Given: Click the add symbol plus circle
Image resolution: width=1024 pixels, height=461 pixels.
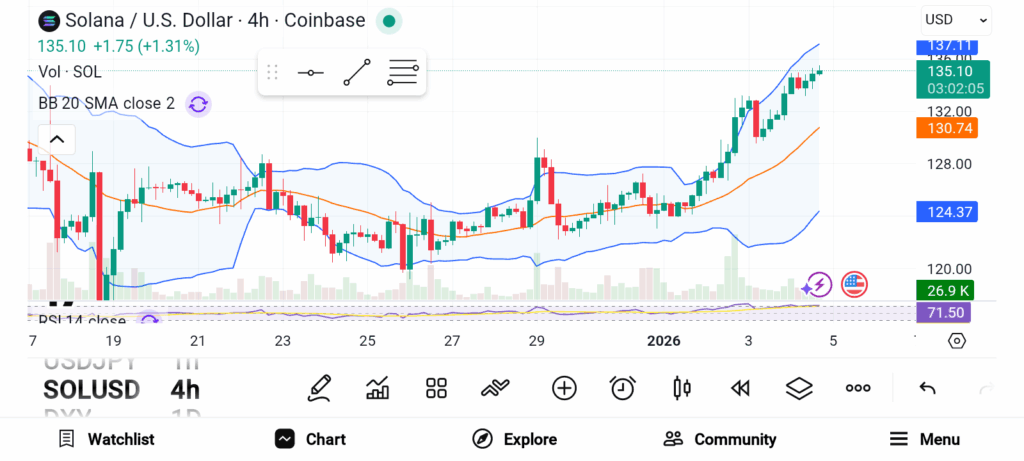Looking at the screenshot, I should [564, 388].
